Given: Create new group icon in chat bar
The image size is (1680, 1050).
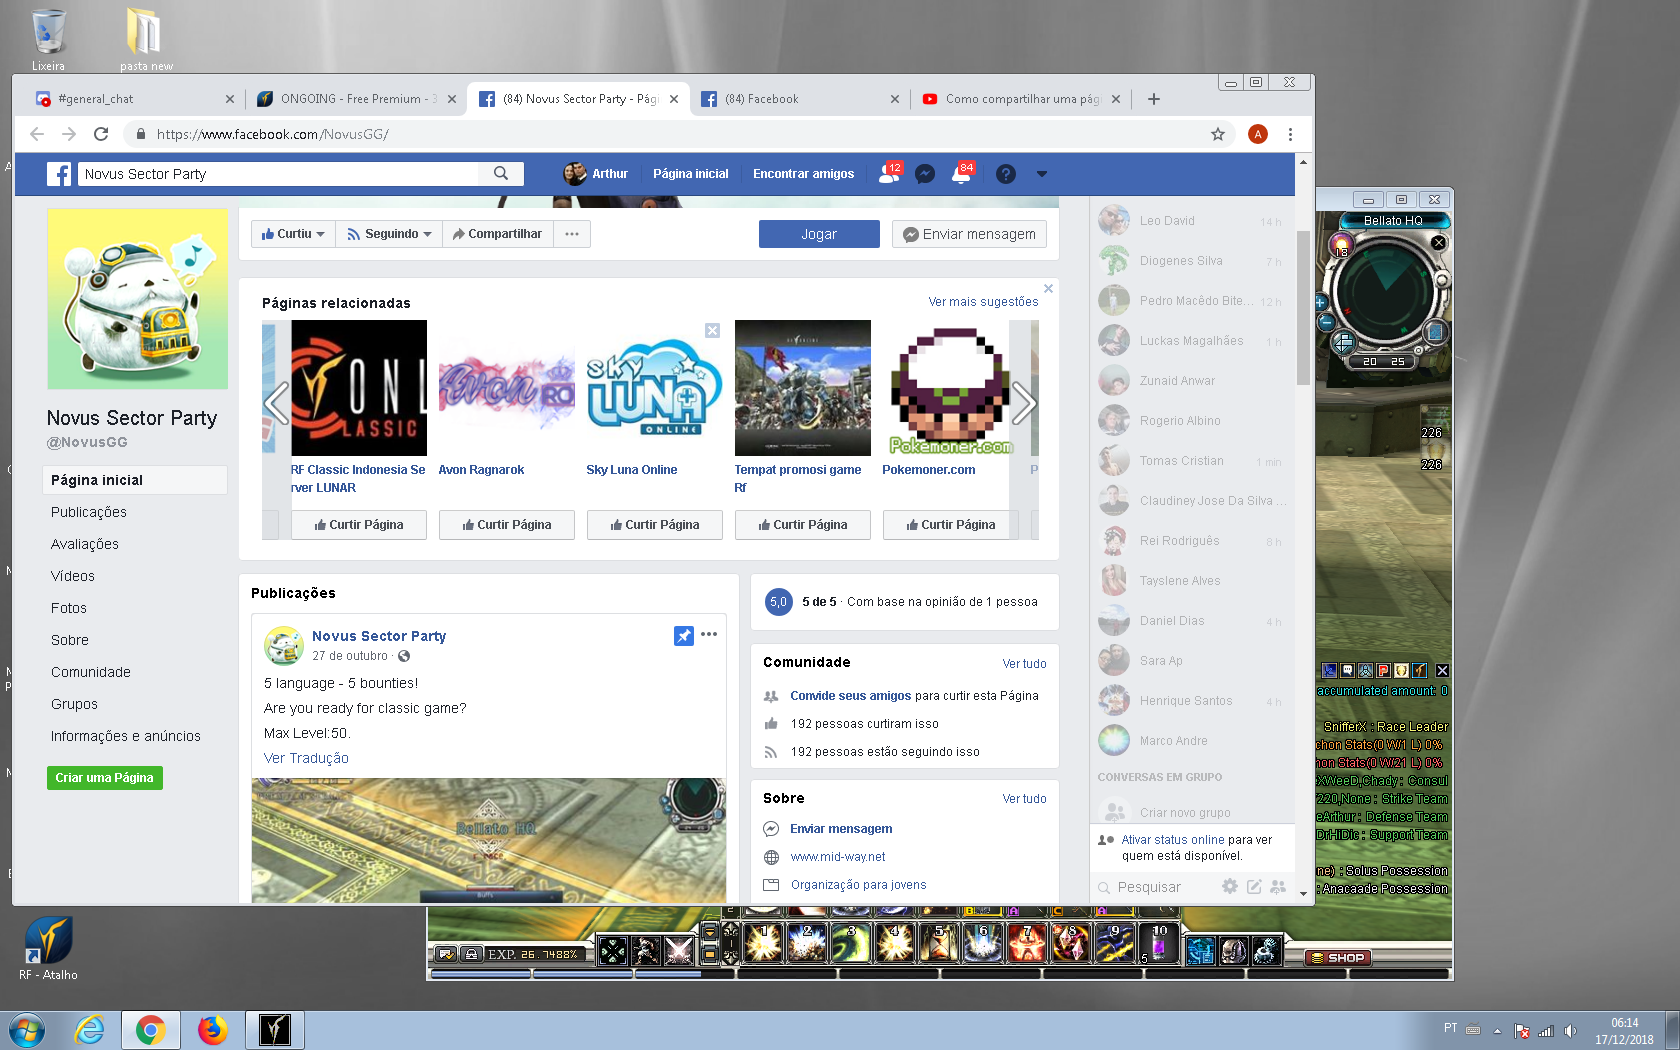Looking at the screenshot, I should point(1278,886).
